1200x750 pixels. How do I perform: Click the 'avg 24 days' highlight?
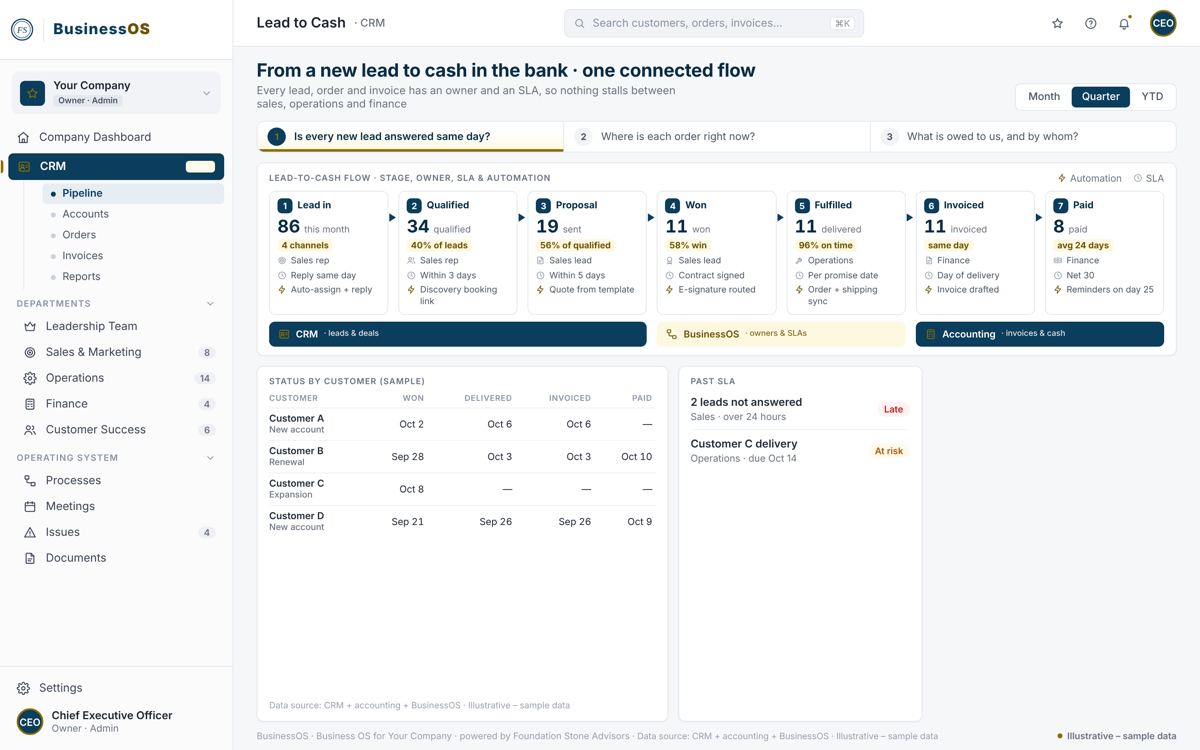[1083, 245]
